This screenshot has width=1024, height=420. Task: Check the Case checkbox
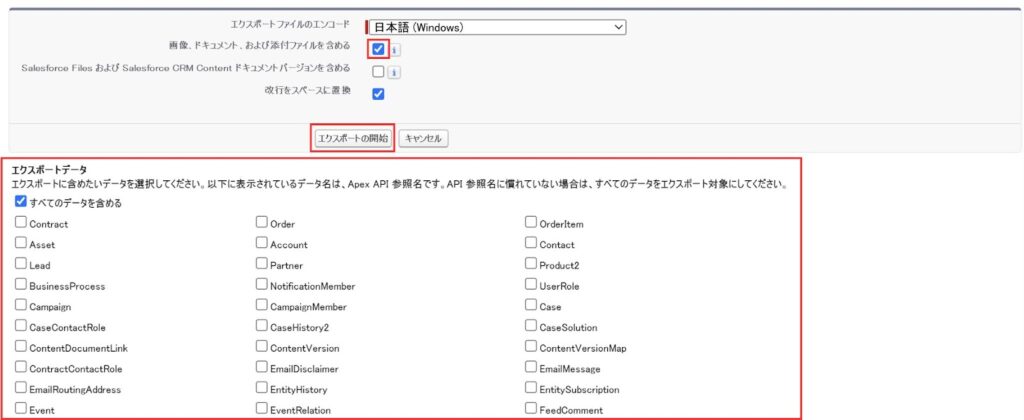(531, 306)
